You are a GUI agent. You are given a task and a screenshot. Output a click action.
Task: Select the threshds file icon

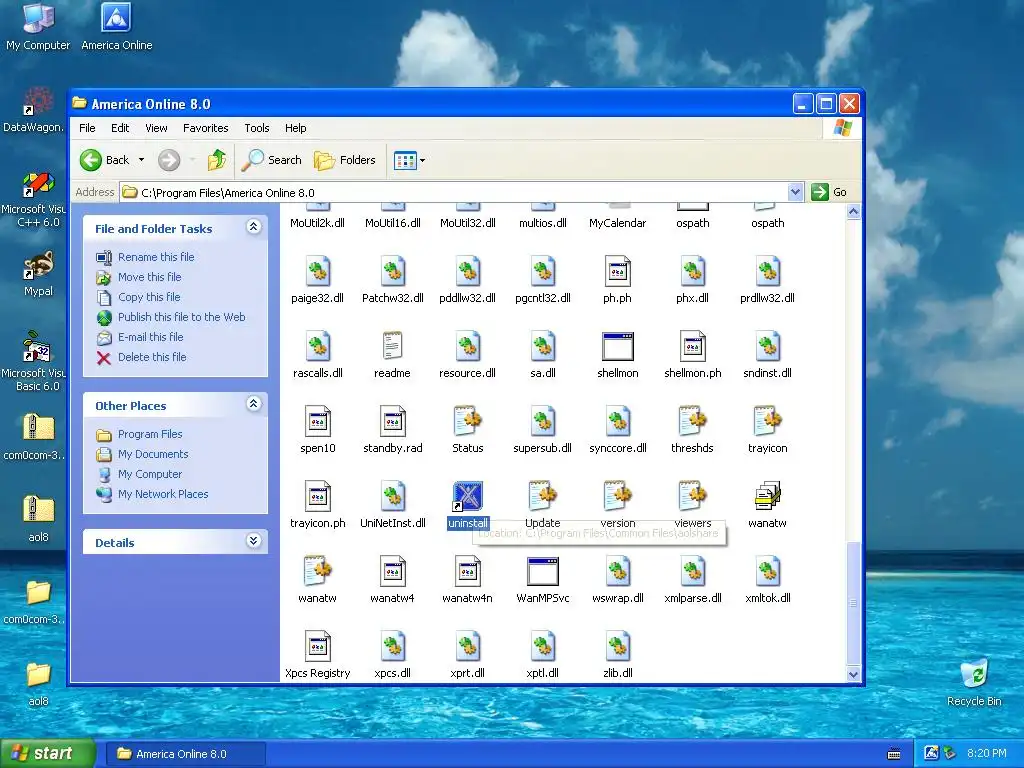pos(693,421)
